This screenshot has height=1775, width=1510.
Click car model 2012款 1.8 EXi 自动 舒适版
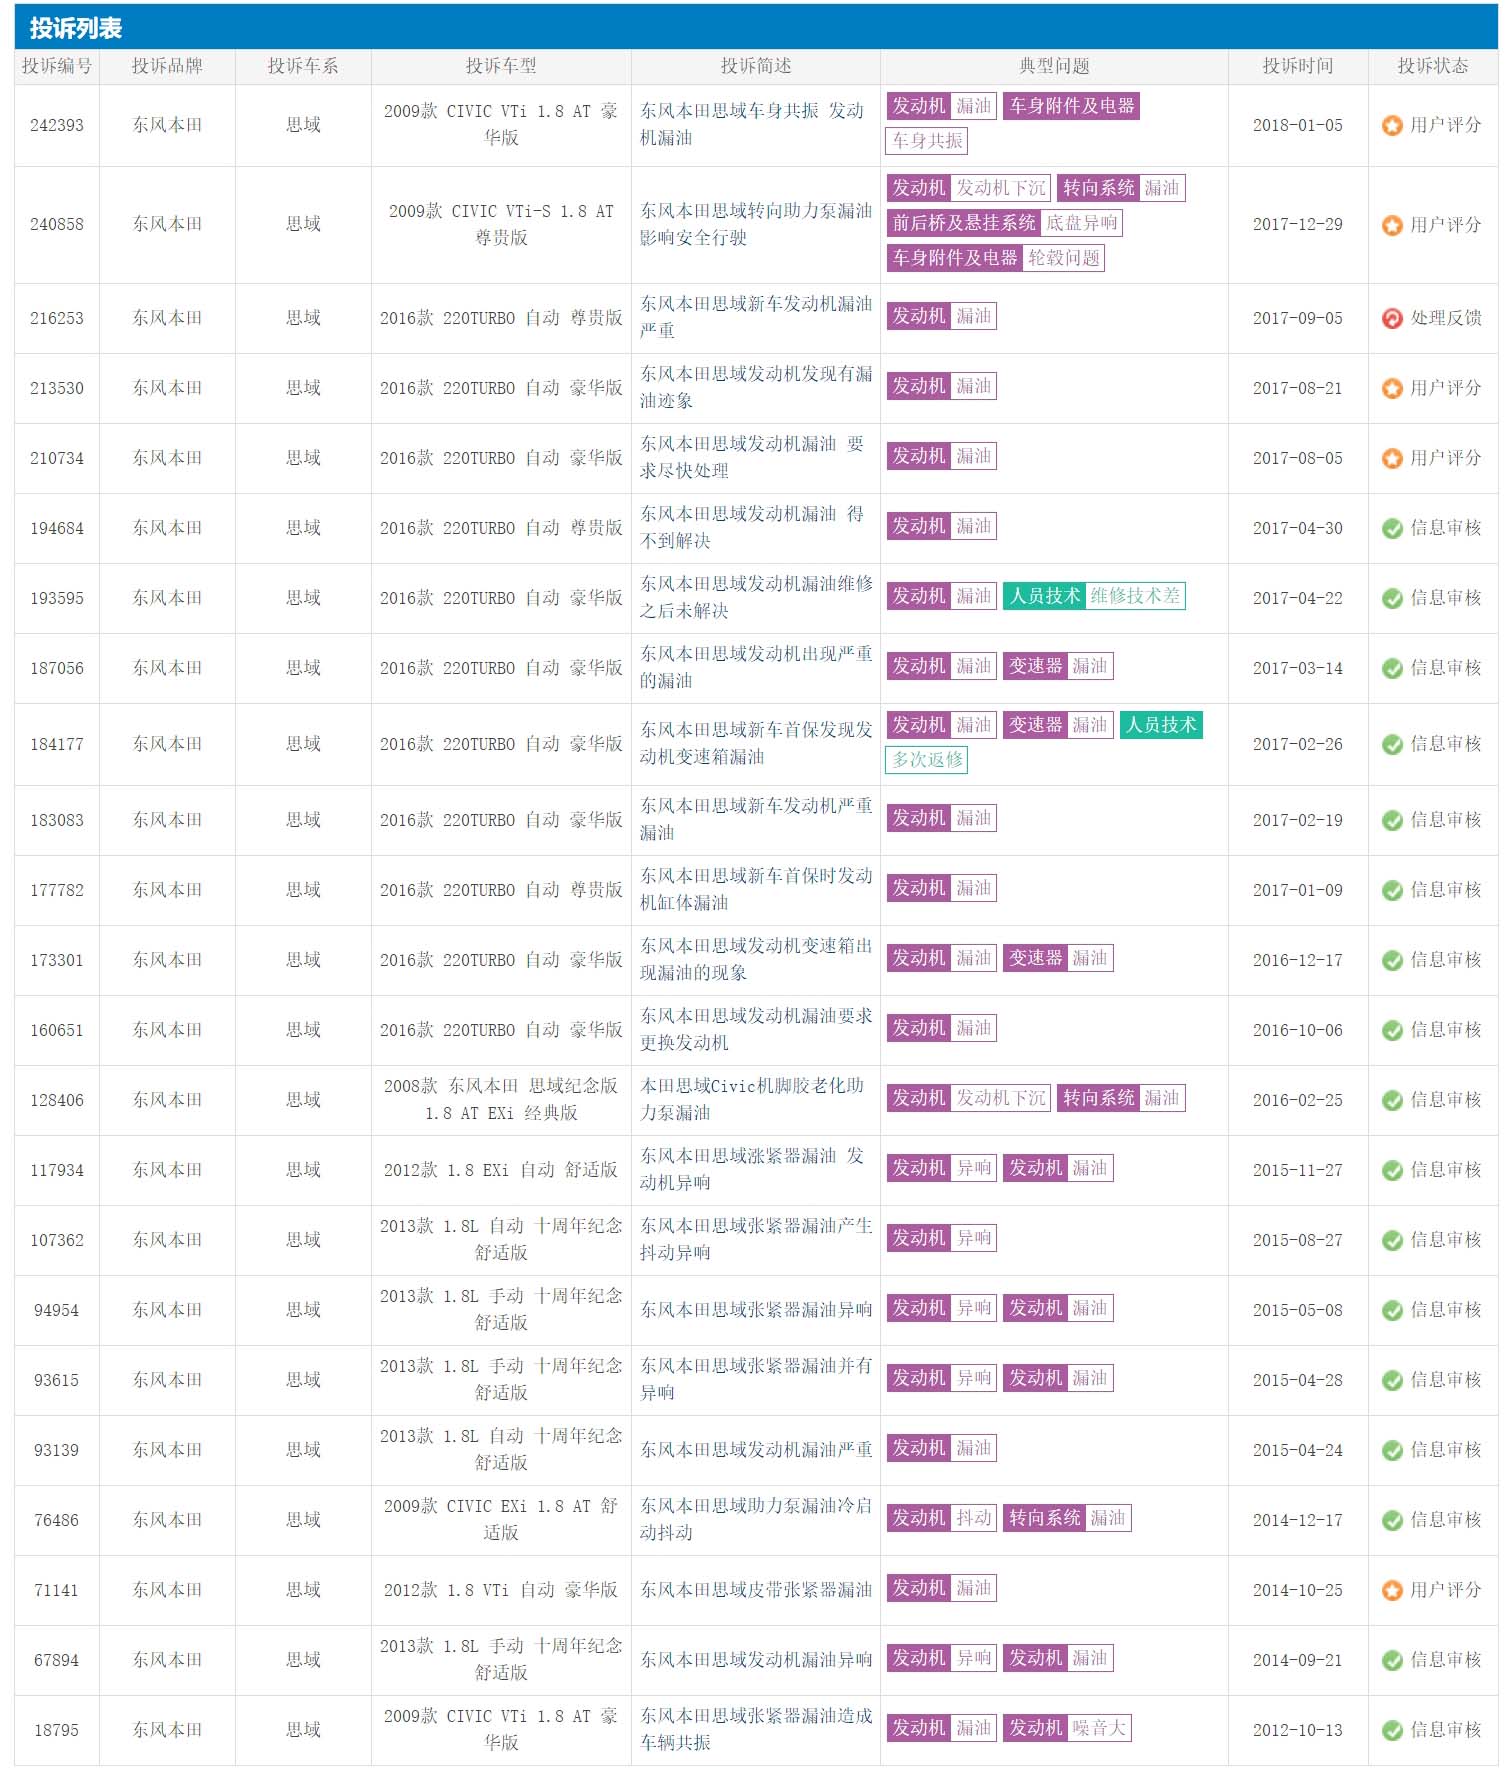click(x=501, y=1170)
